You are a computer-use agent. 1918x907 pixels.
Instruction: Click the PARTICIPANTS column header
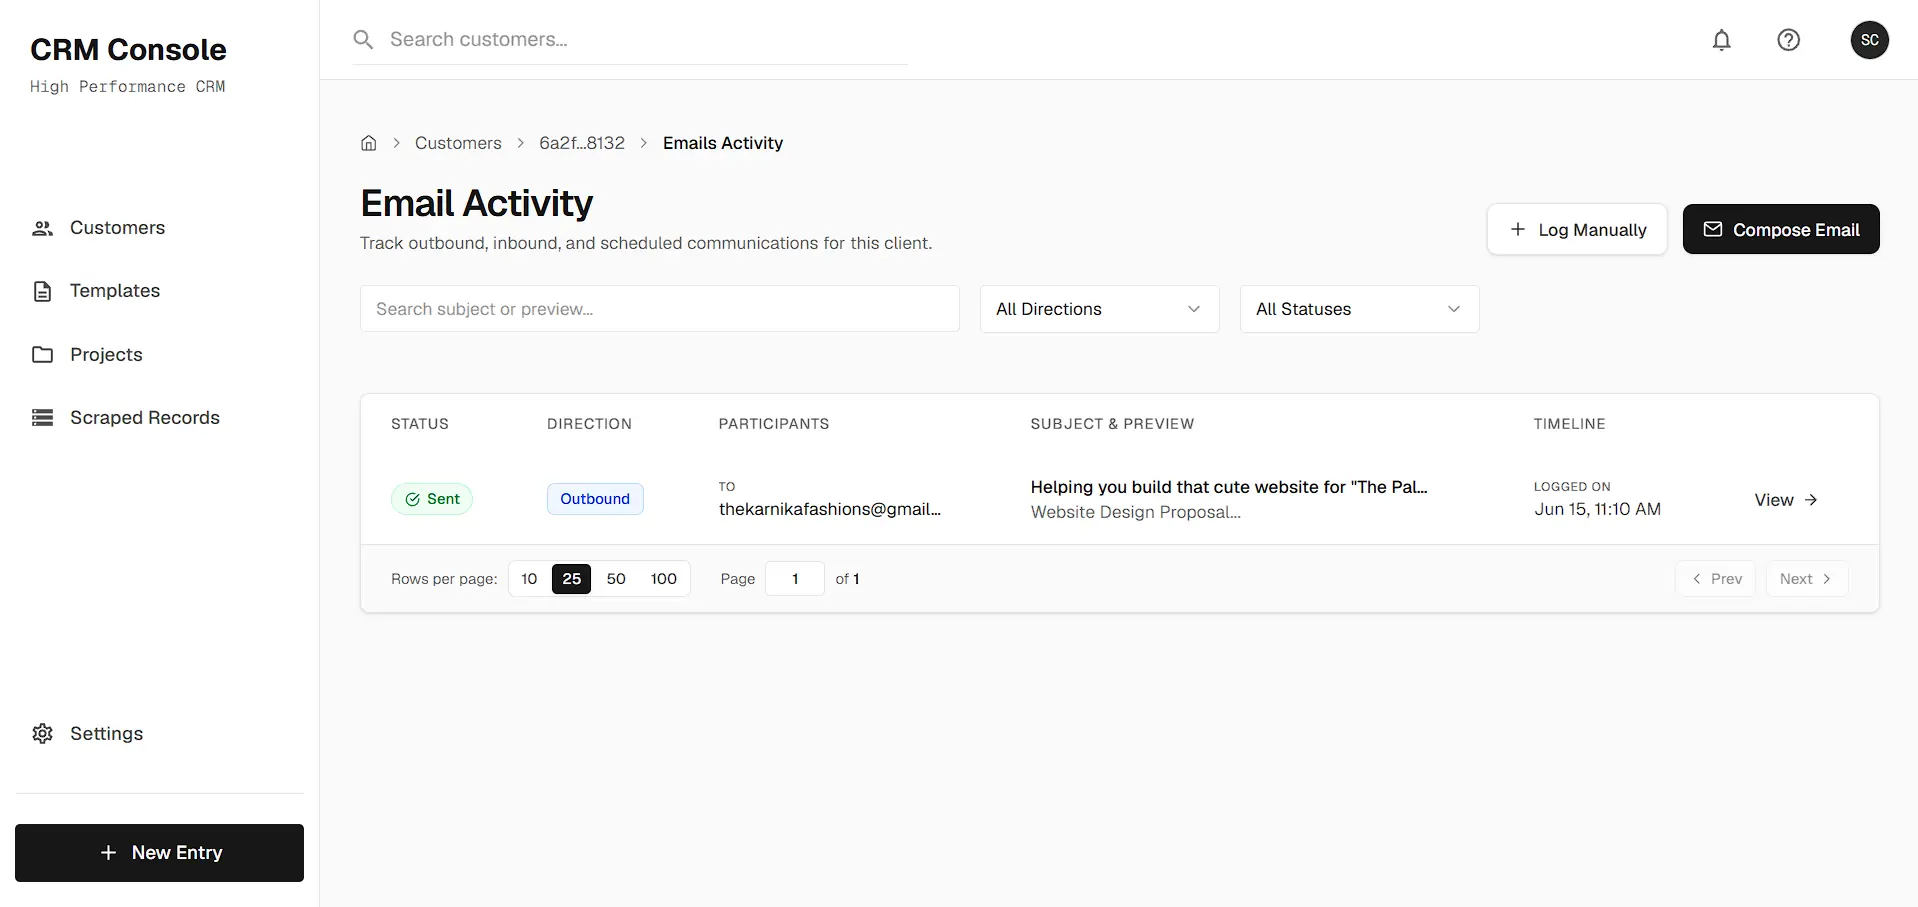pos(773,424)
